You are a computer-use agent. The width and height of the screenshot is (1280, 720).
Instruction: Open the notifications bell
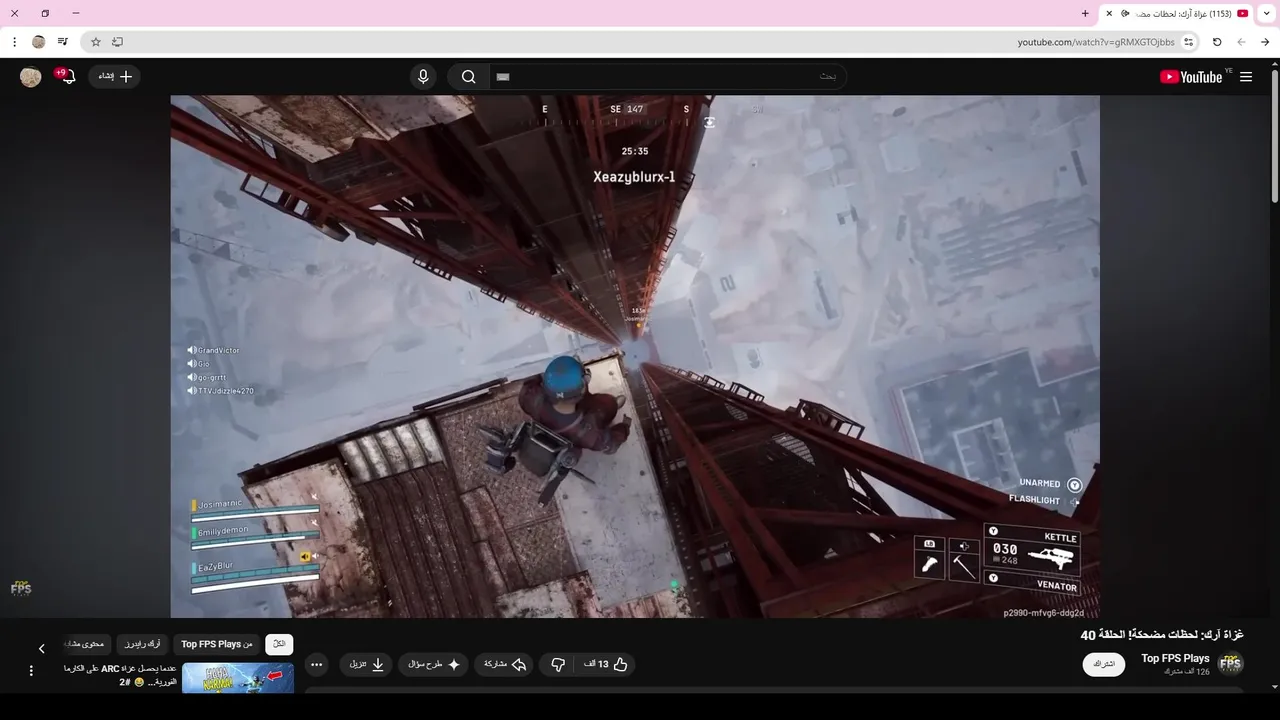[67, 76]
